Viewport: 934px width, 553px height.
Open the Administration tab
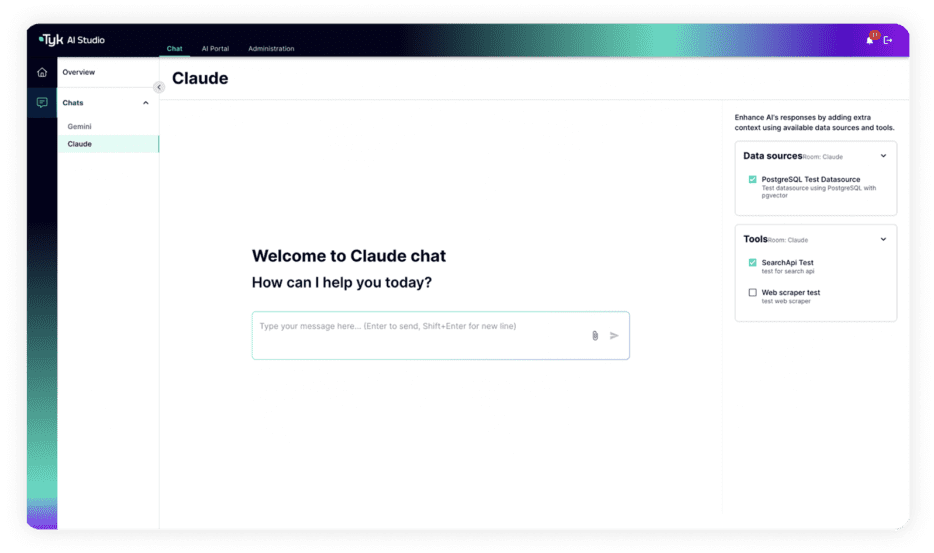(271, 49)
